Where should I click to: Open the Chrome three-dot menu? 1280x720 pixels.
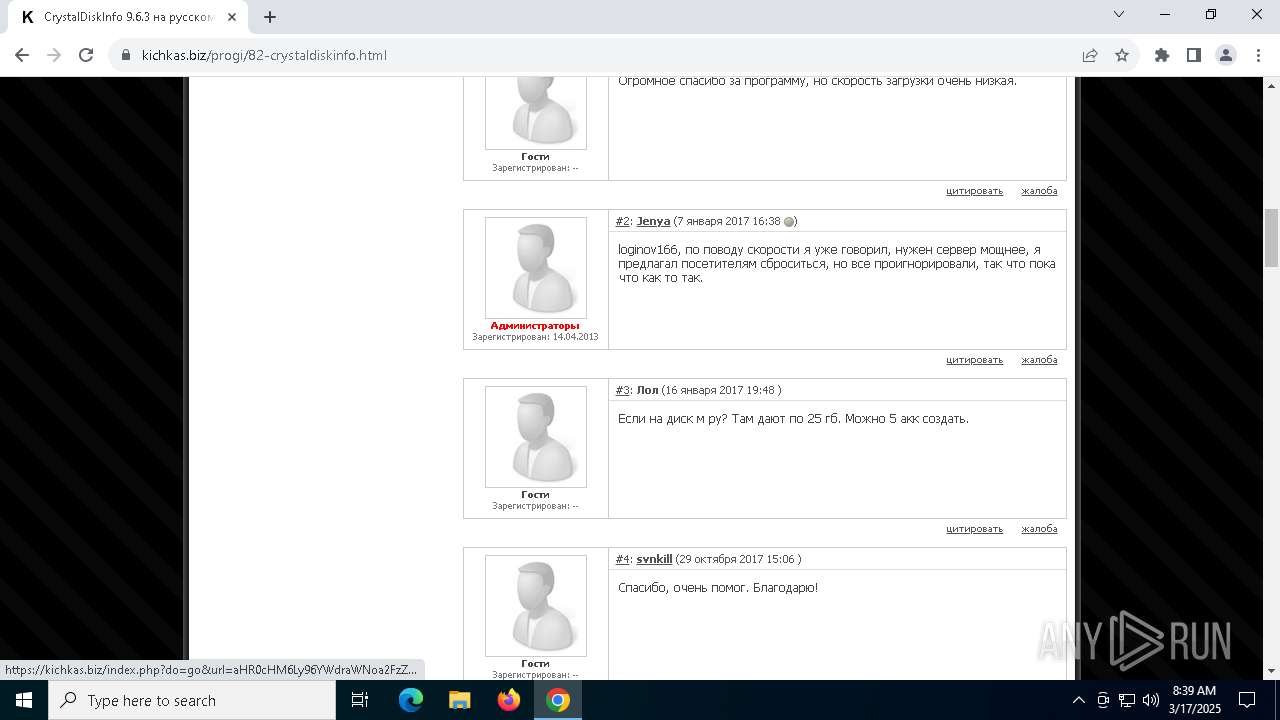click(1258, 55)
